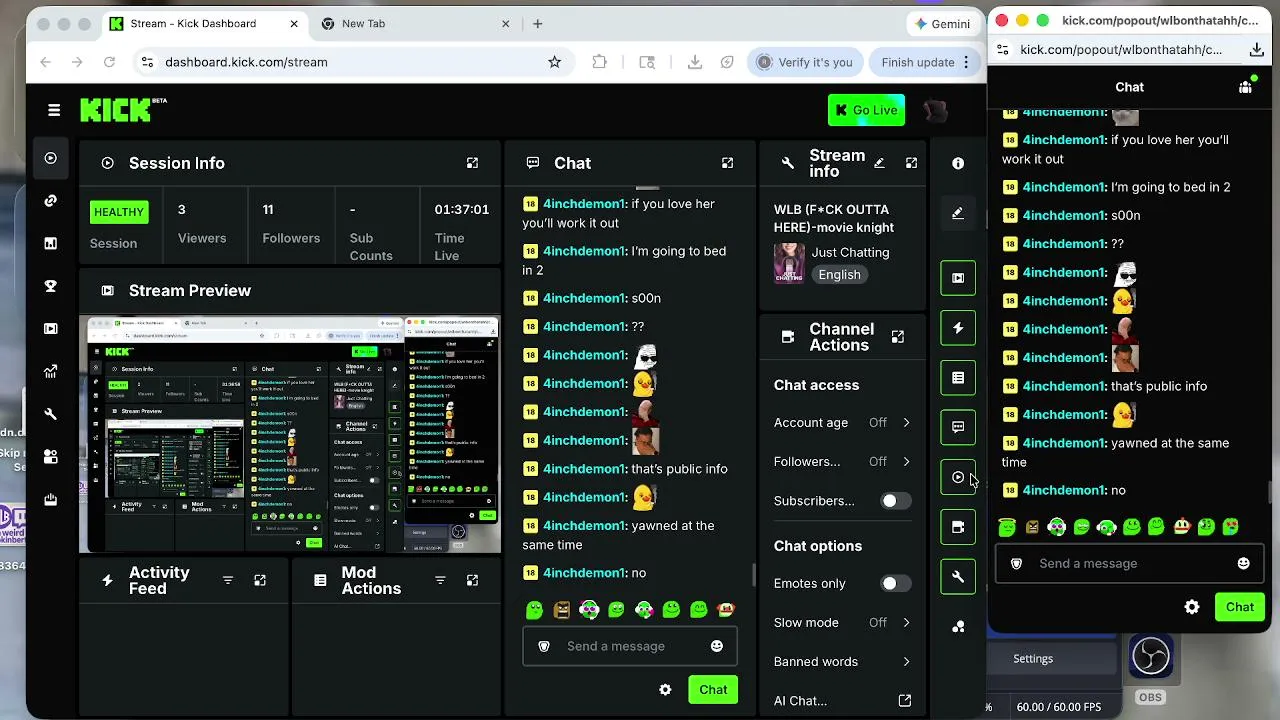Toggle Session Info widget in right toolbar
Image resolution: width=1280 pixels, height=720 pixels.
coord(958,477)
